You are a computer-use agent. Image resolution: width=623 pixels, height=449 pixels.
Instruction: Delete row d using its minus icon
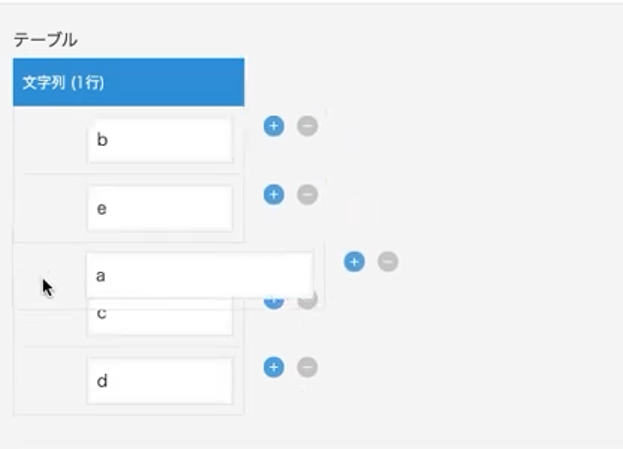308,367
